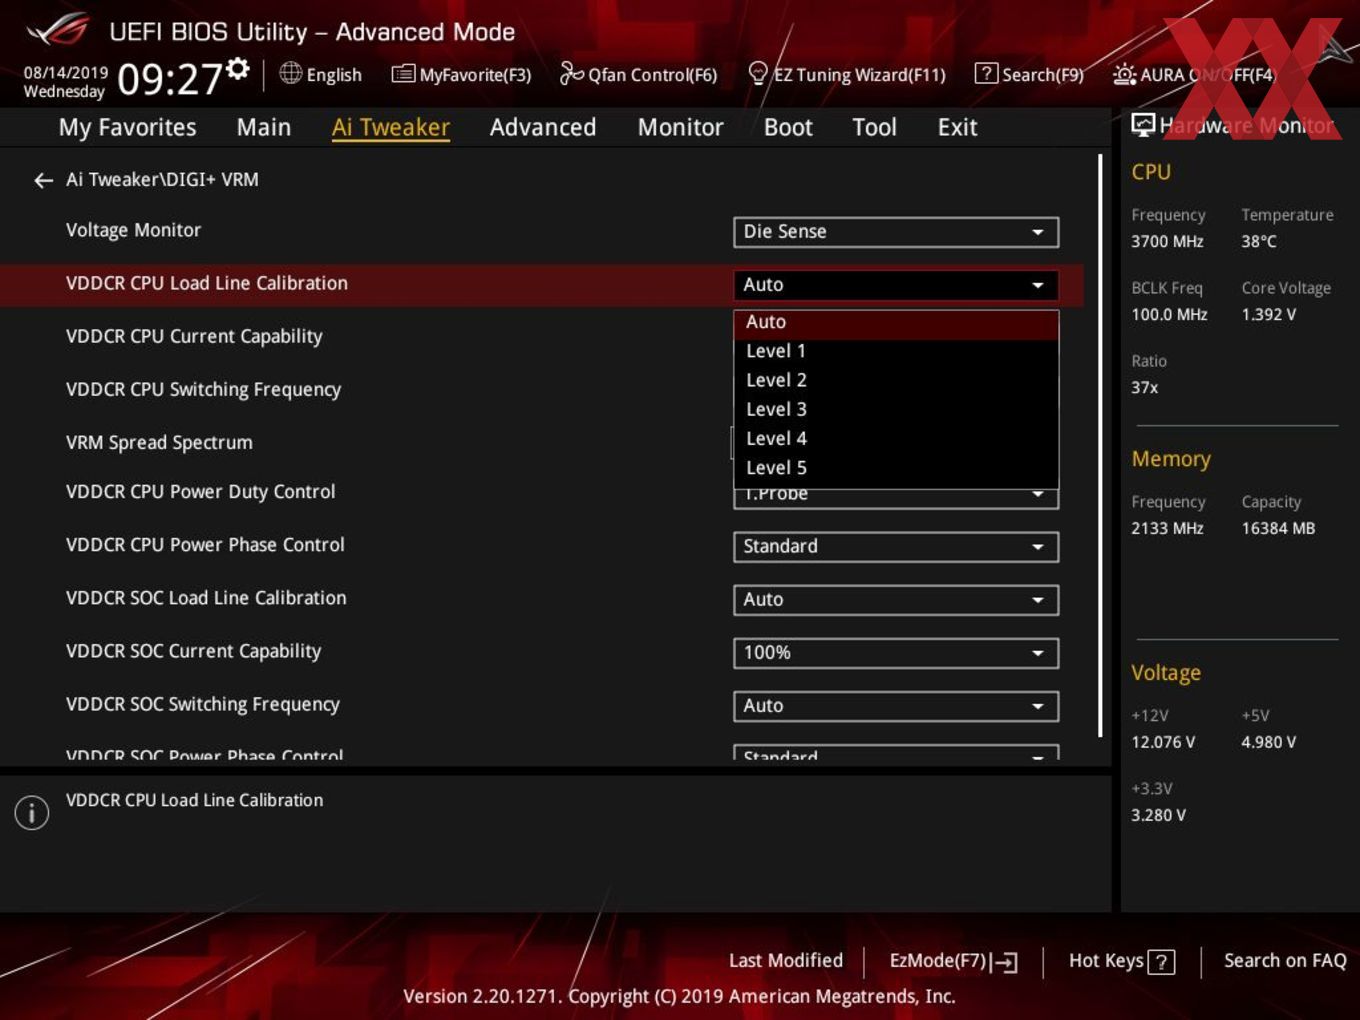
Task: Click the back arrow beside Ai Tweaker\DIGI+ VRM
Action: [x=43, y=180]
